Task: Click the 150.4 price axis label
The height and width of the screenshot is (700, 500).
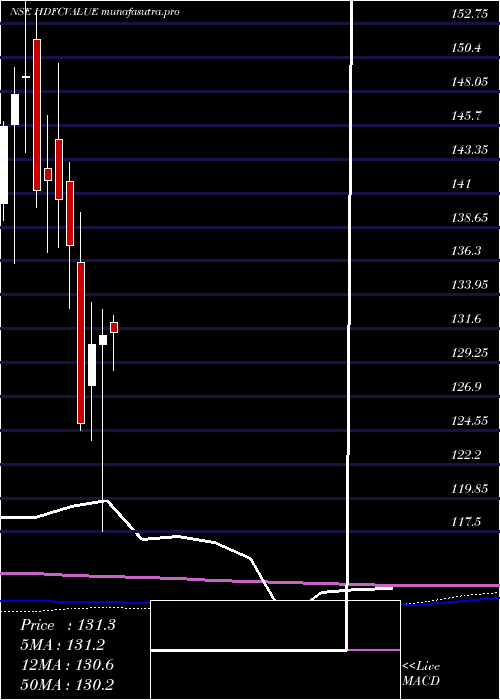Action: pos(466,48)
